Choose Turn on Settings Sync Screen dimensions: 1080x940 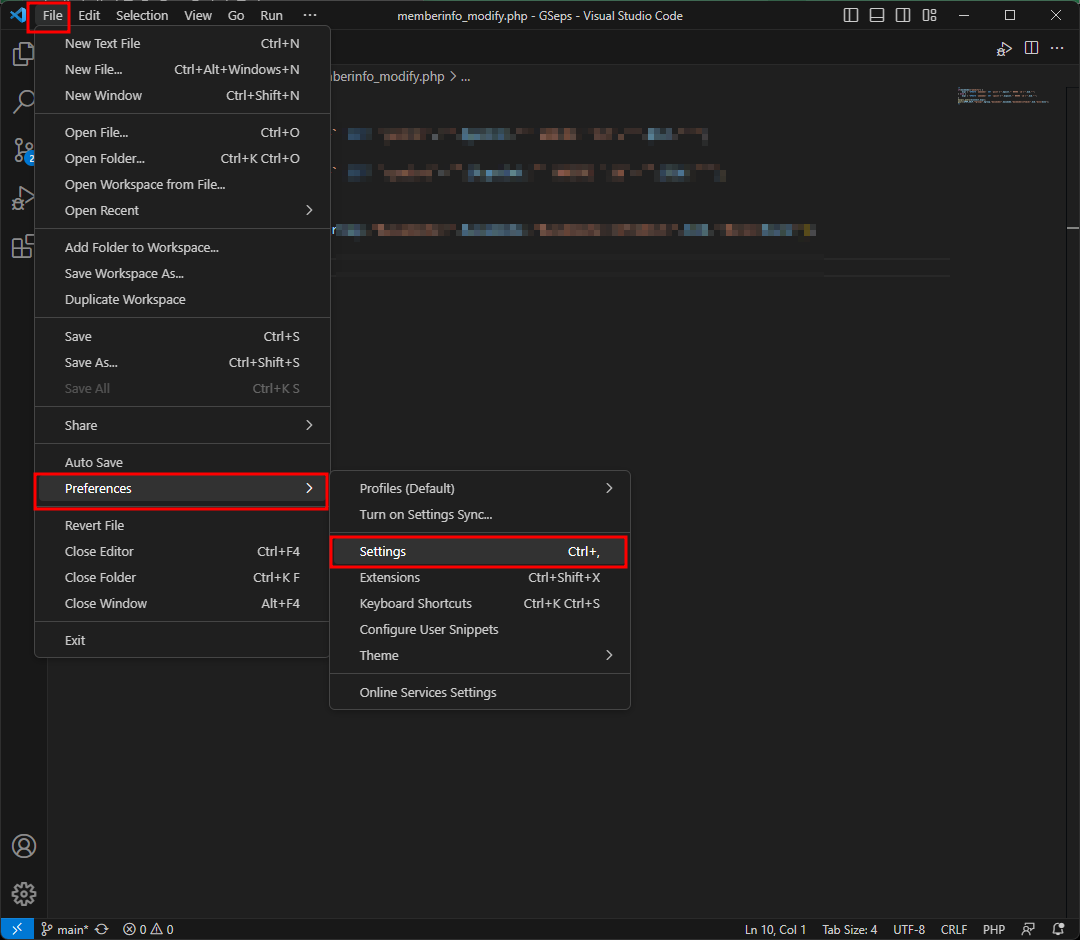click(x=479, y=514)
